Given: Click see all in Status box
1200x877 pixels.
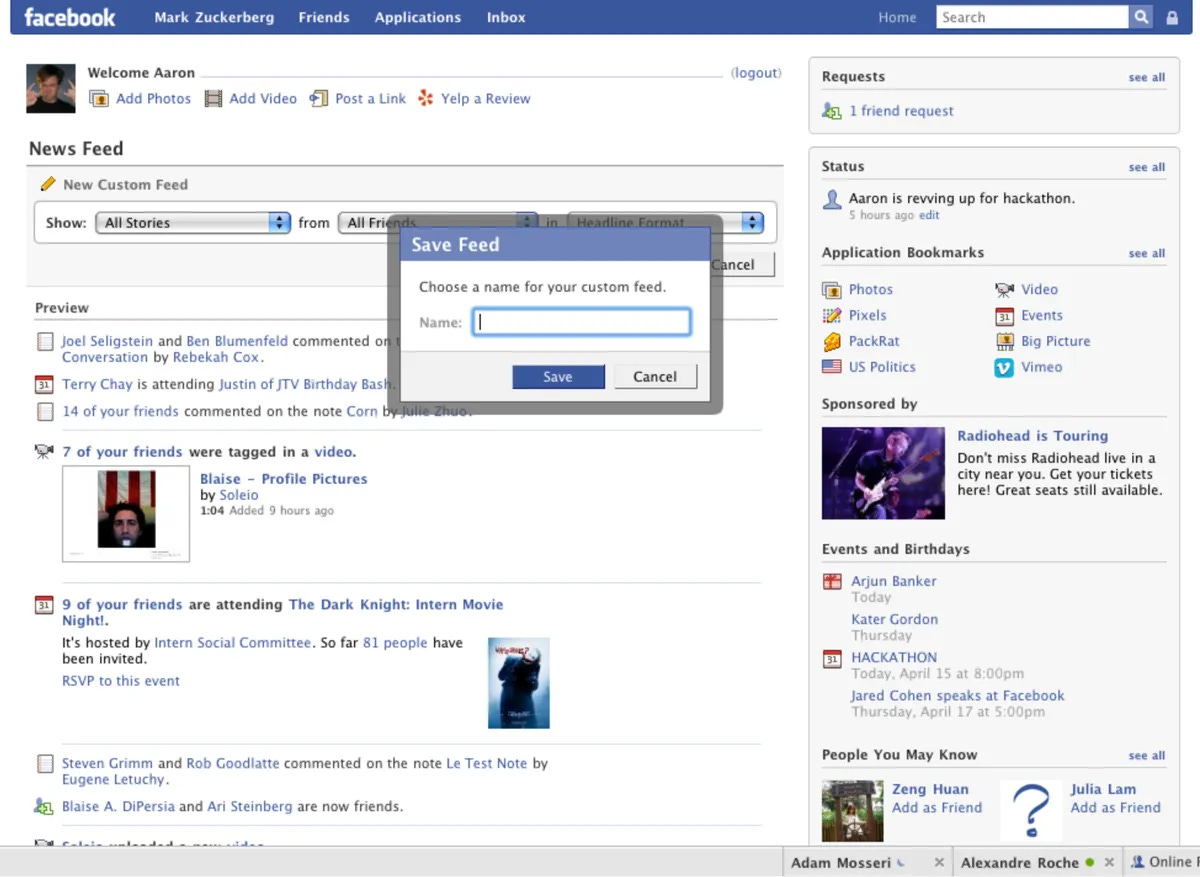Looking at the screenshot, I should click(1147, 167).
